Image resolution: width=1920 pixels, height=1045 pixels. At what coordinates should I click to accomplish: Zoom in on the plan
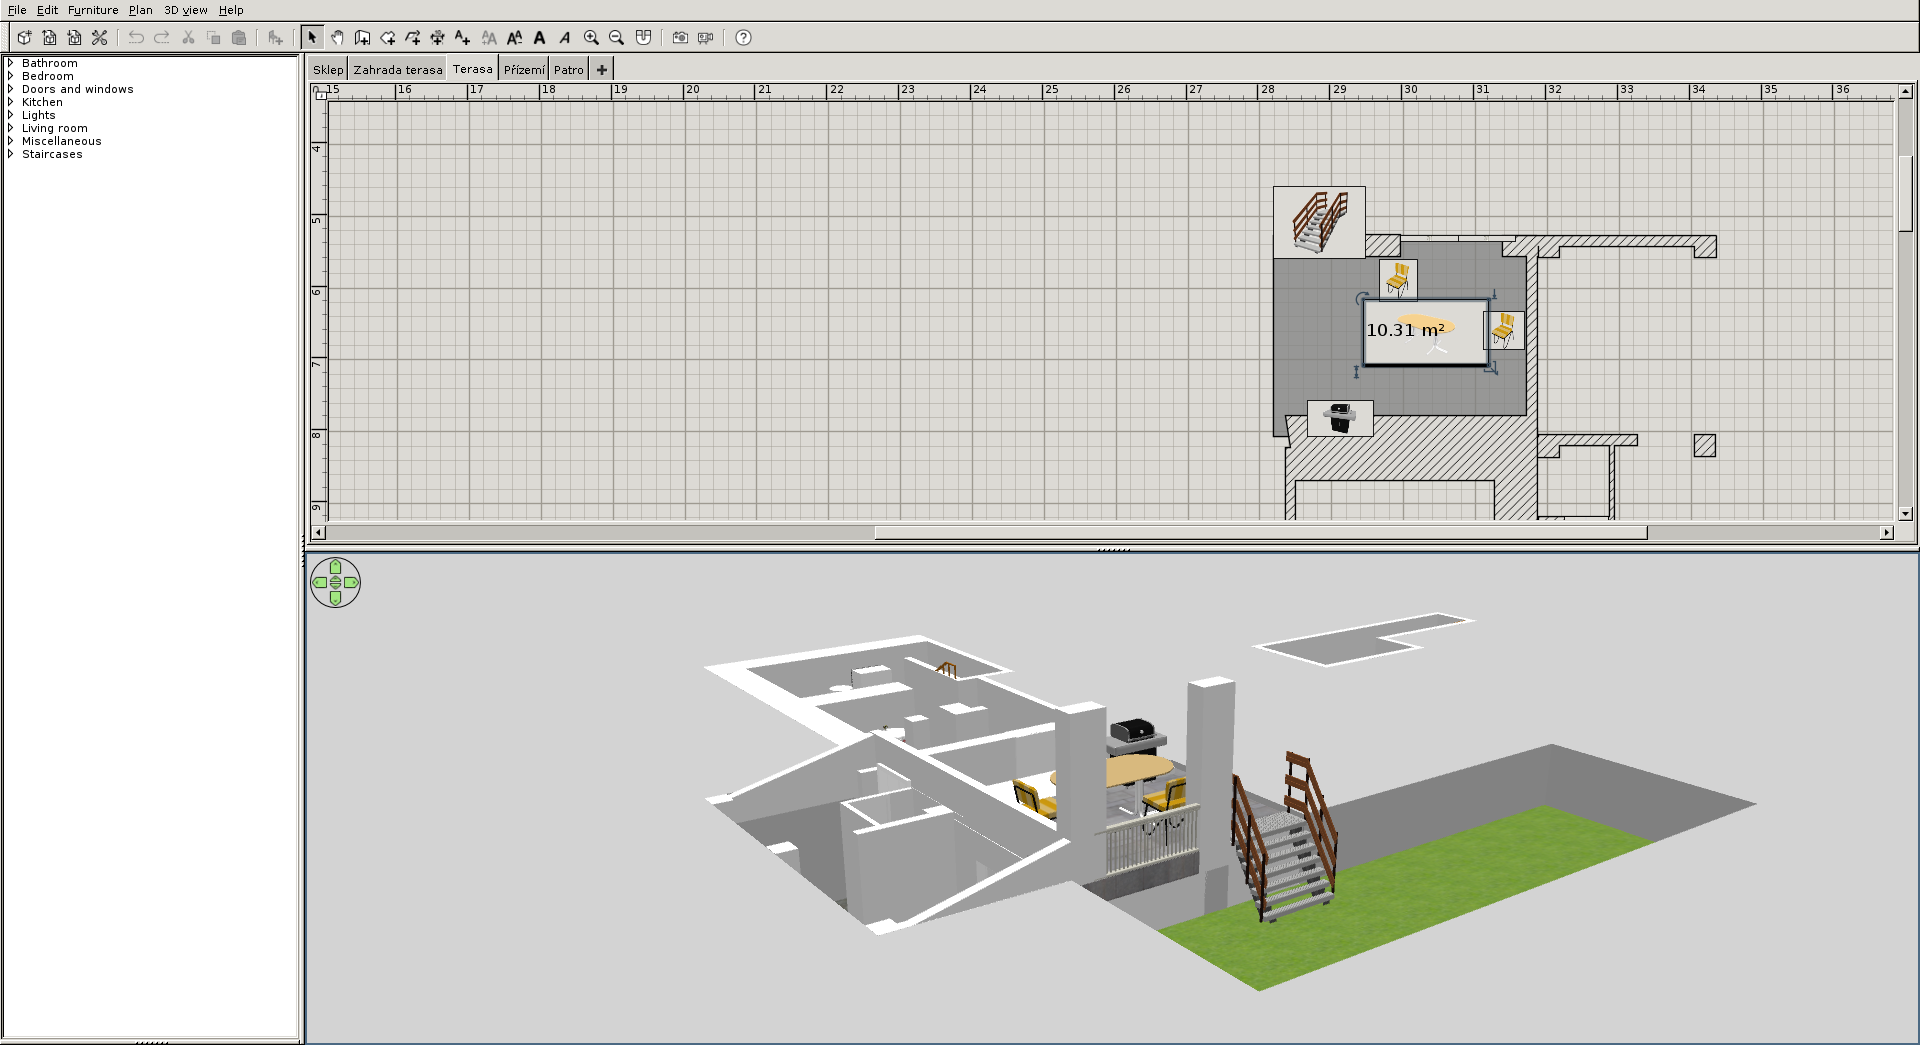[x=591, y=38]
